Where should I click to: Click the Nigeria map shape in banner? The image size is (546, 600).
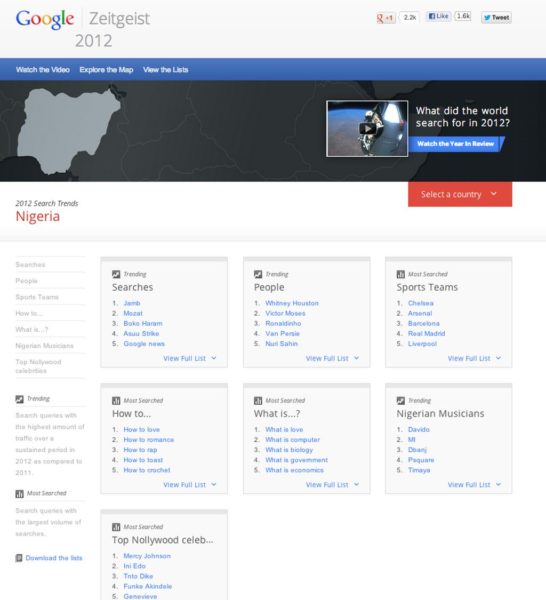(x=67, y=128)
